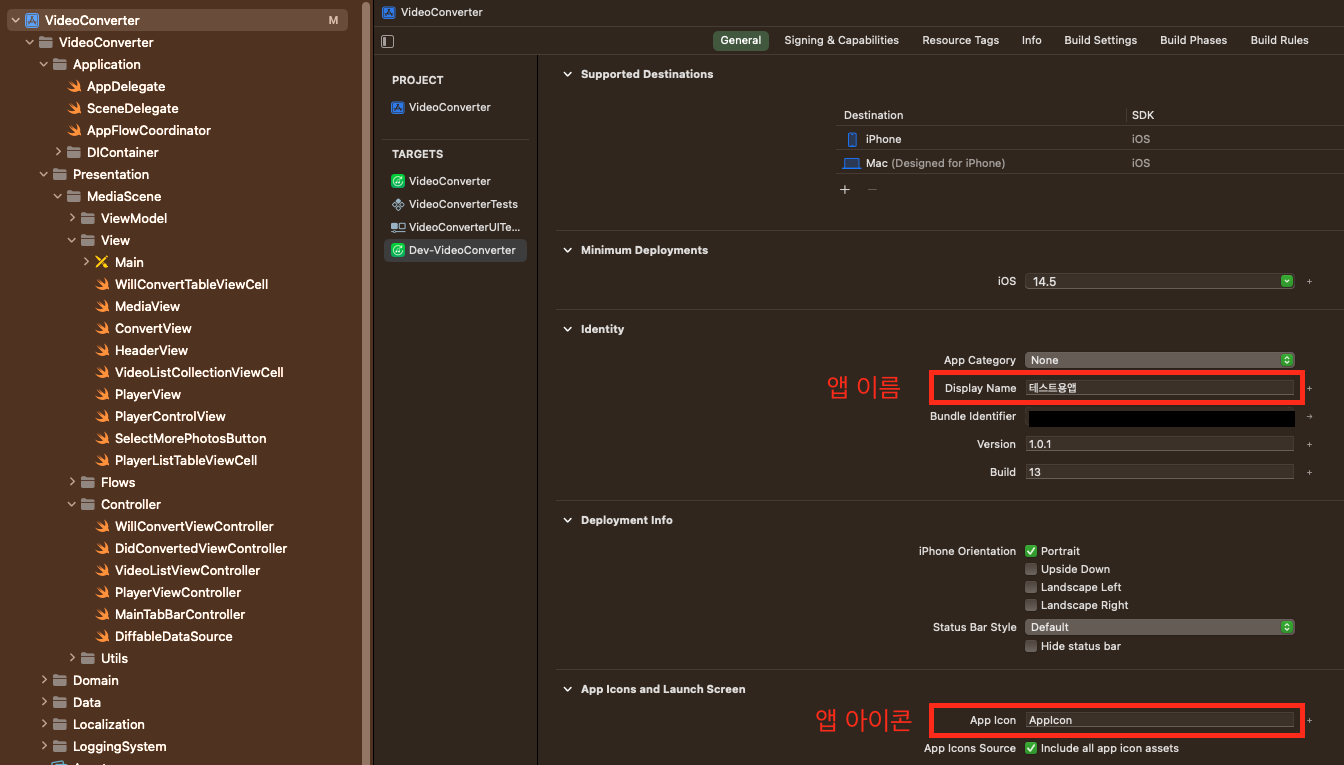Check Hide status bar option

[x=1031, y=646]
